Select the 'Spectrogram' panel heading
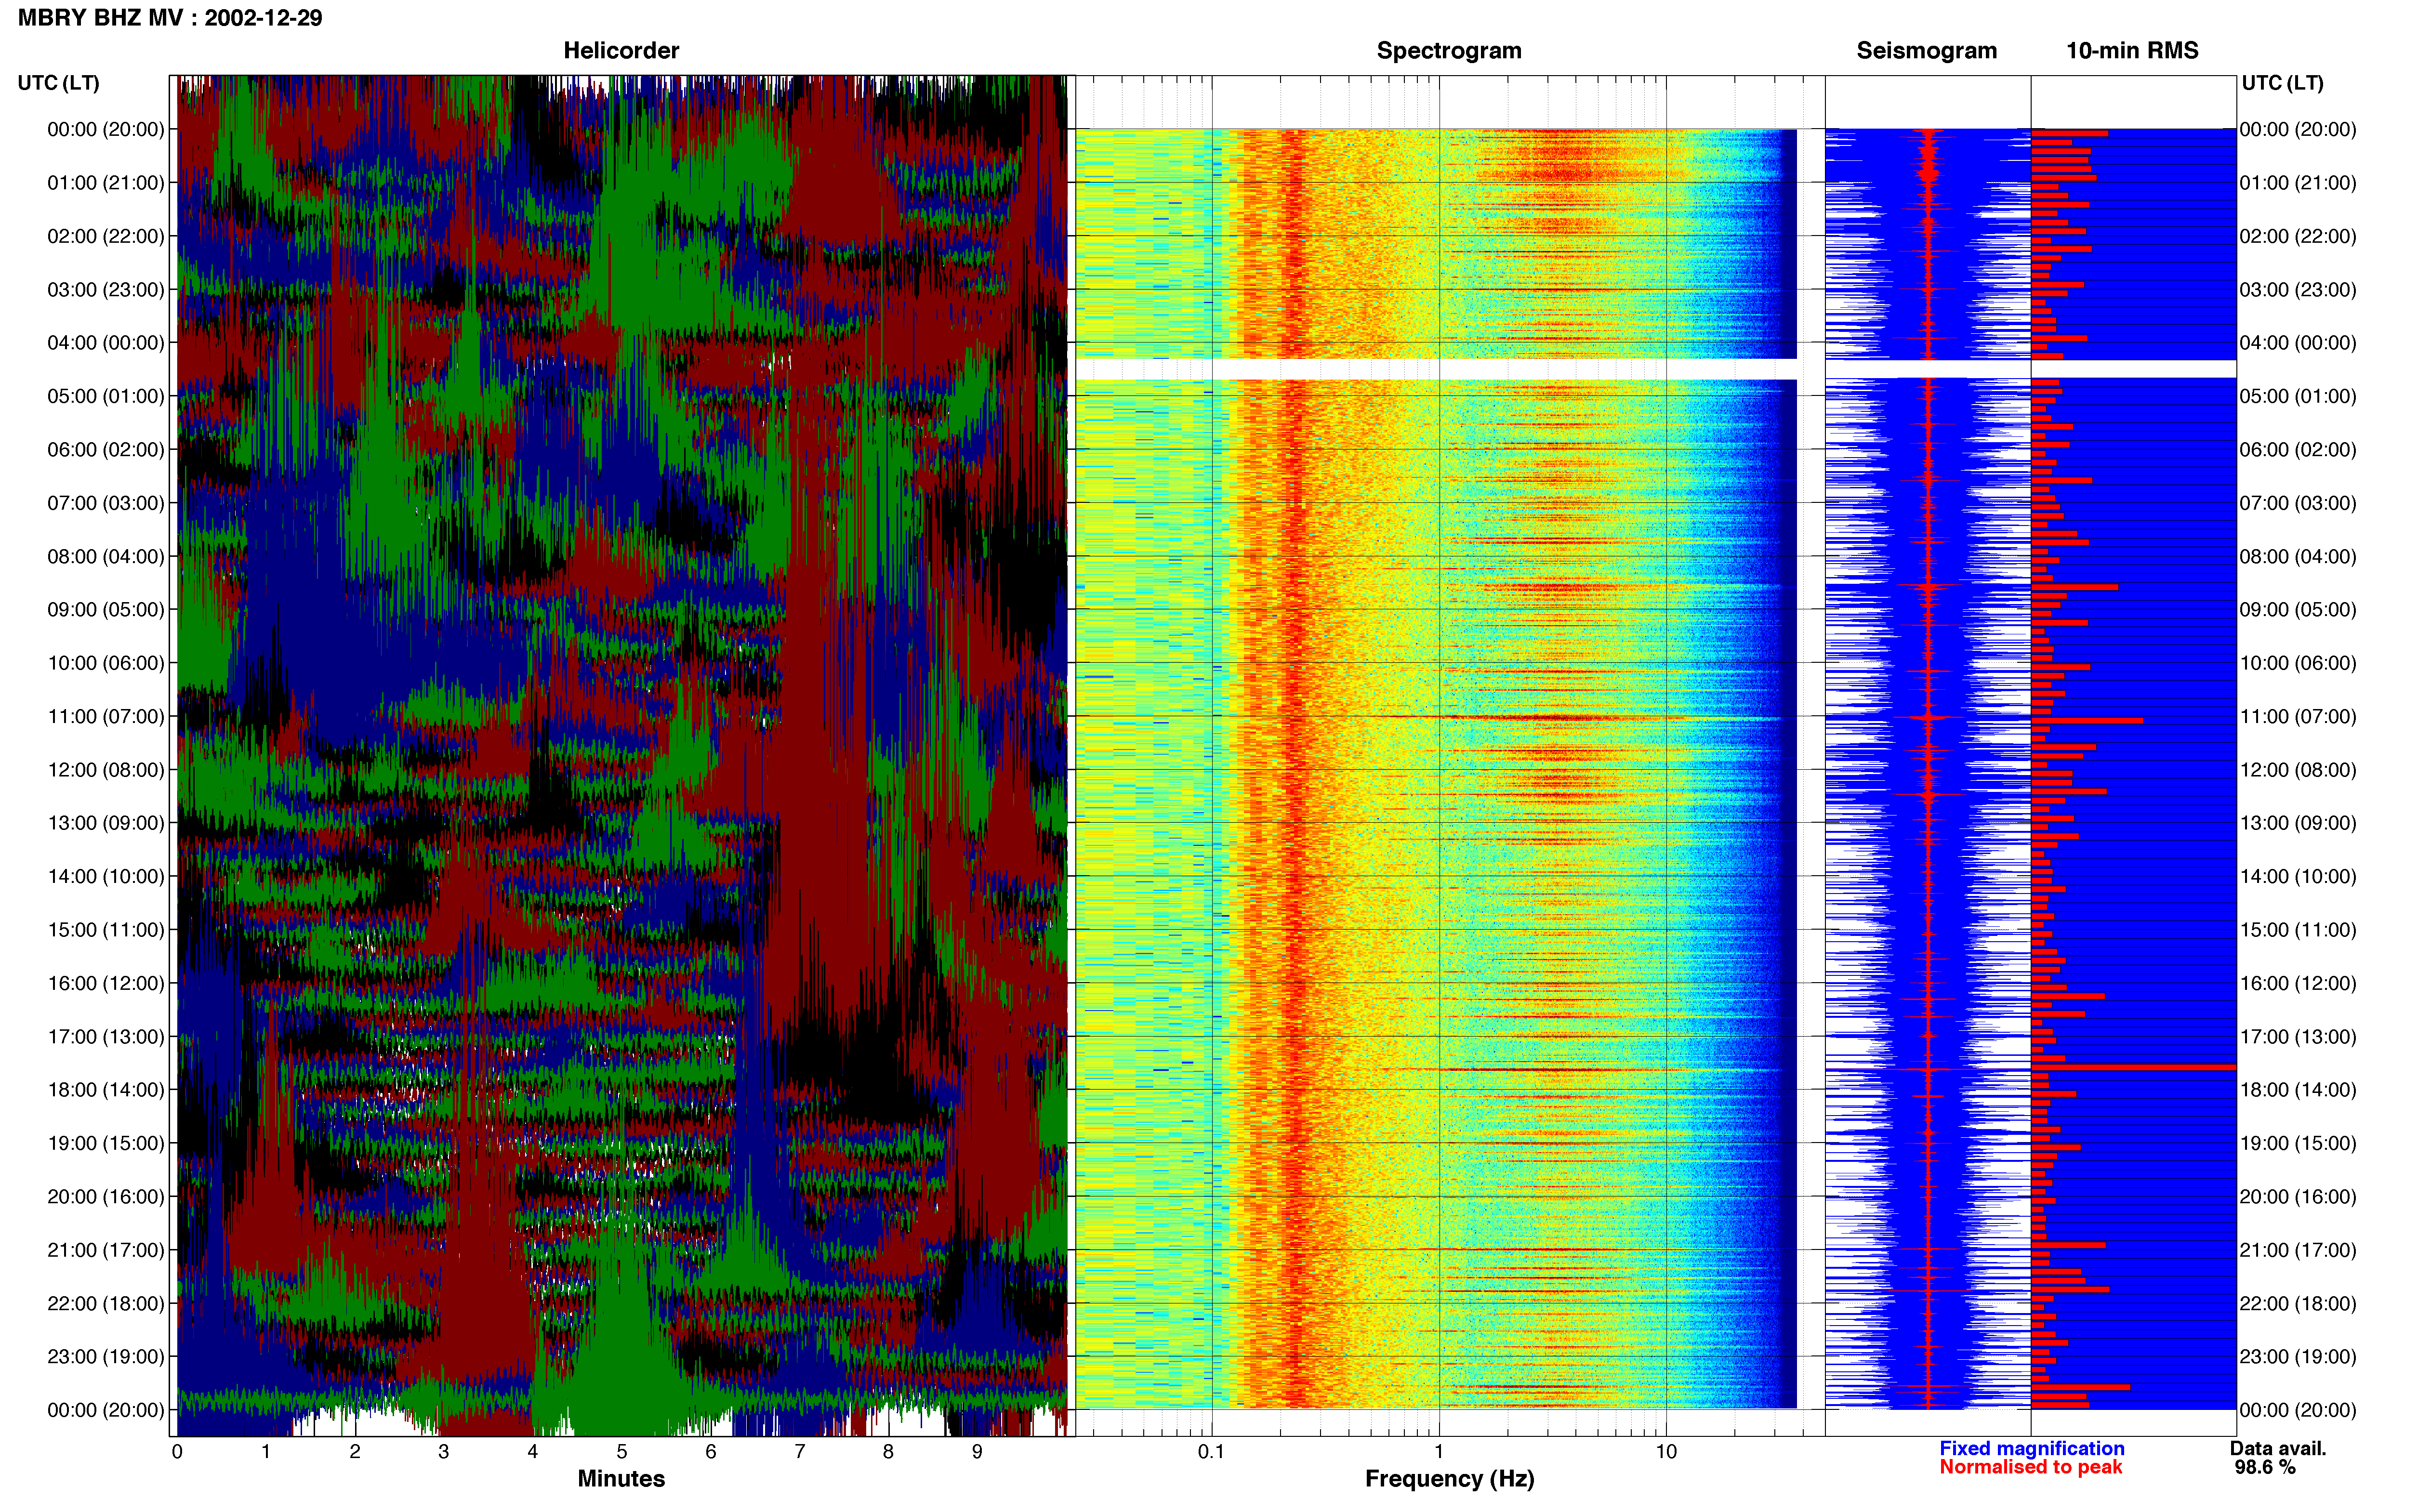 pos(1449,50)
